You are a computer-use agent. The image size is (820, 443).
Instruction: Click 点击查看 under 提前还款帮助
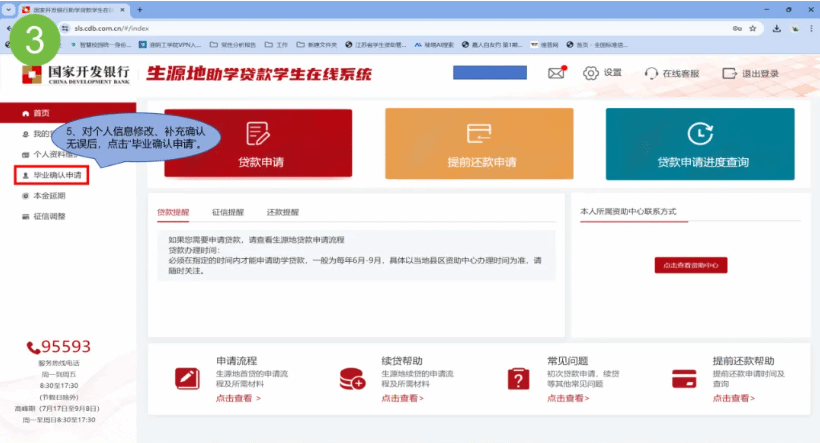click(734, 399)
